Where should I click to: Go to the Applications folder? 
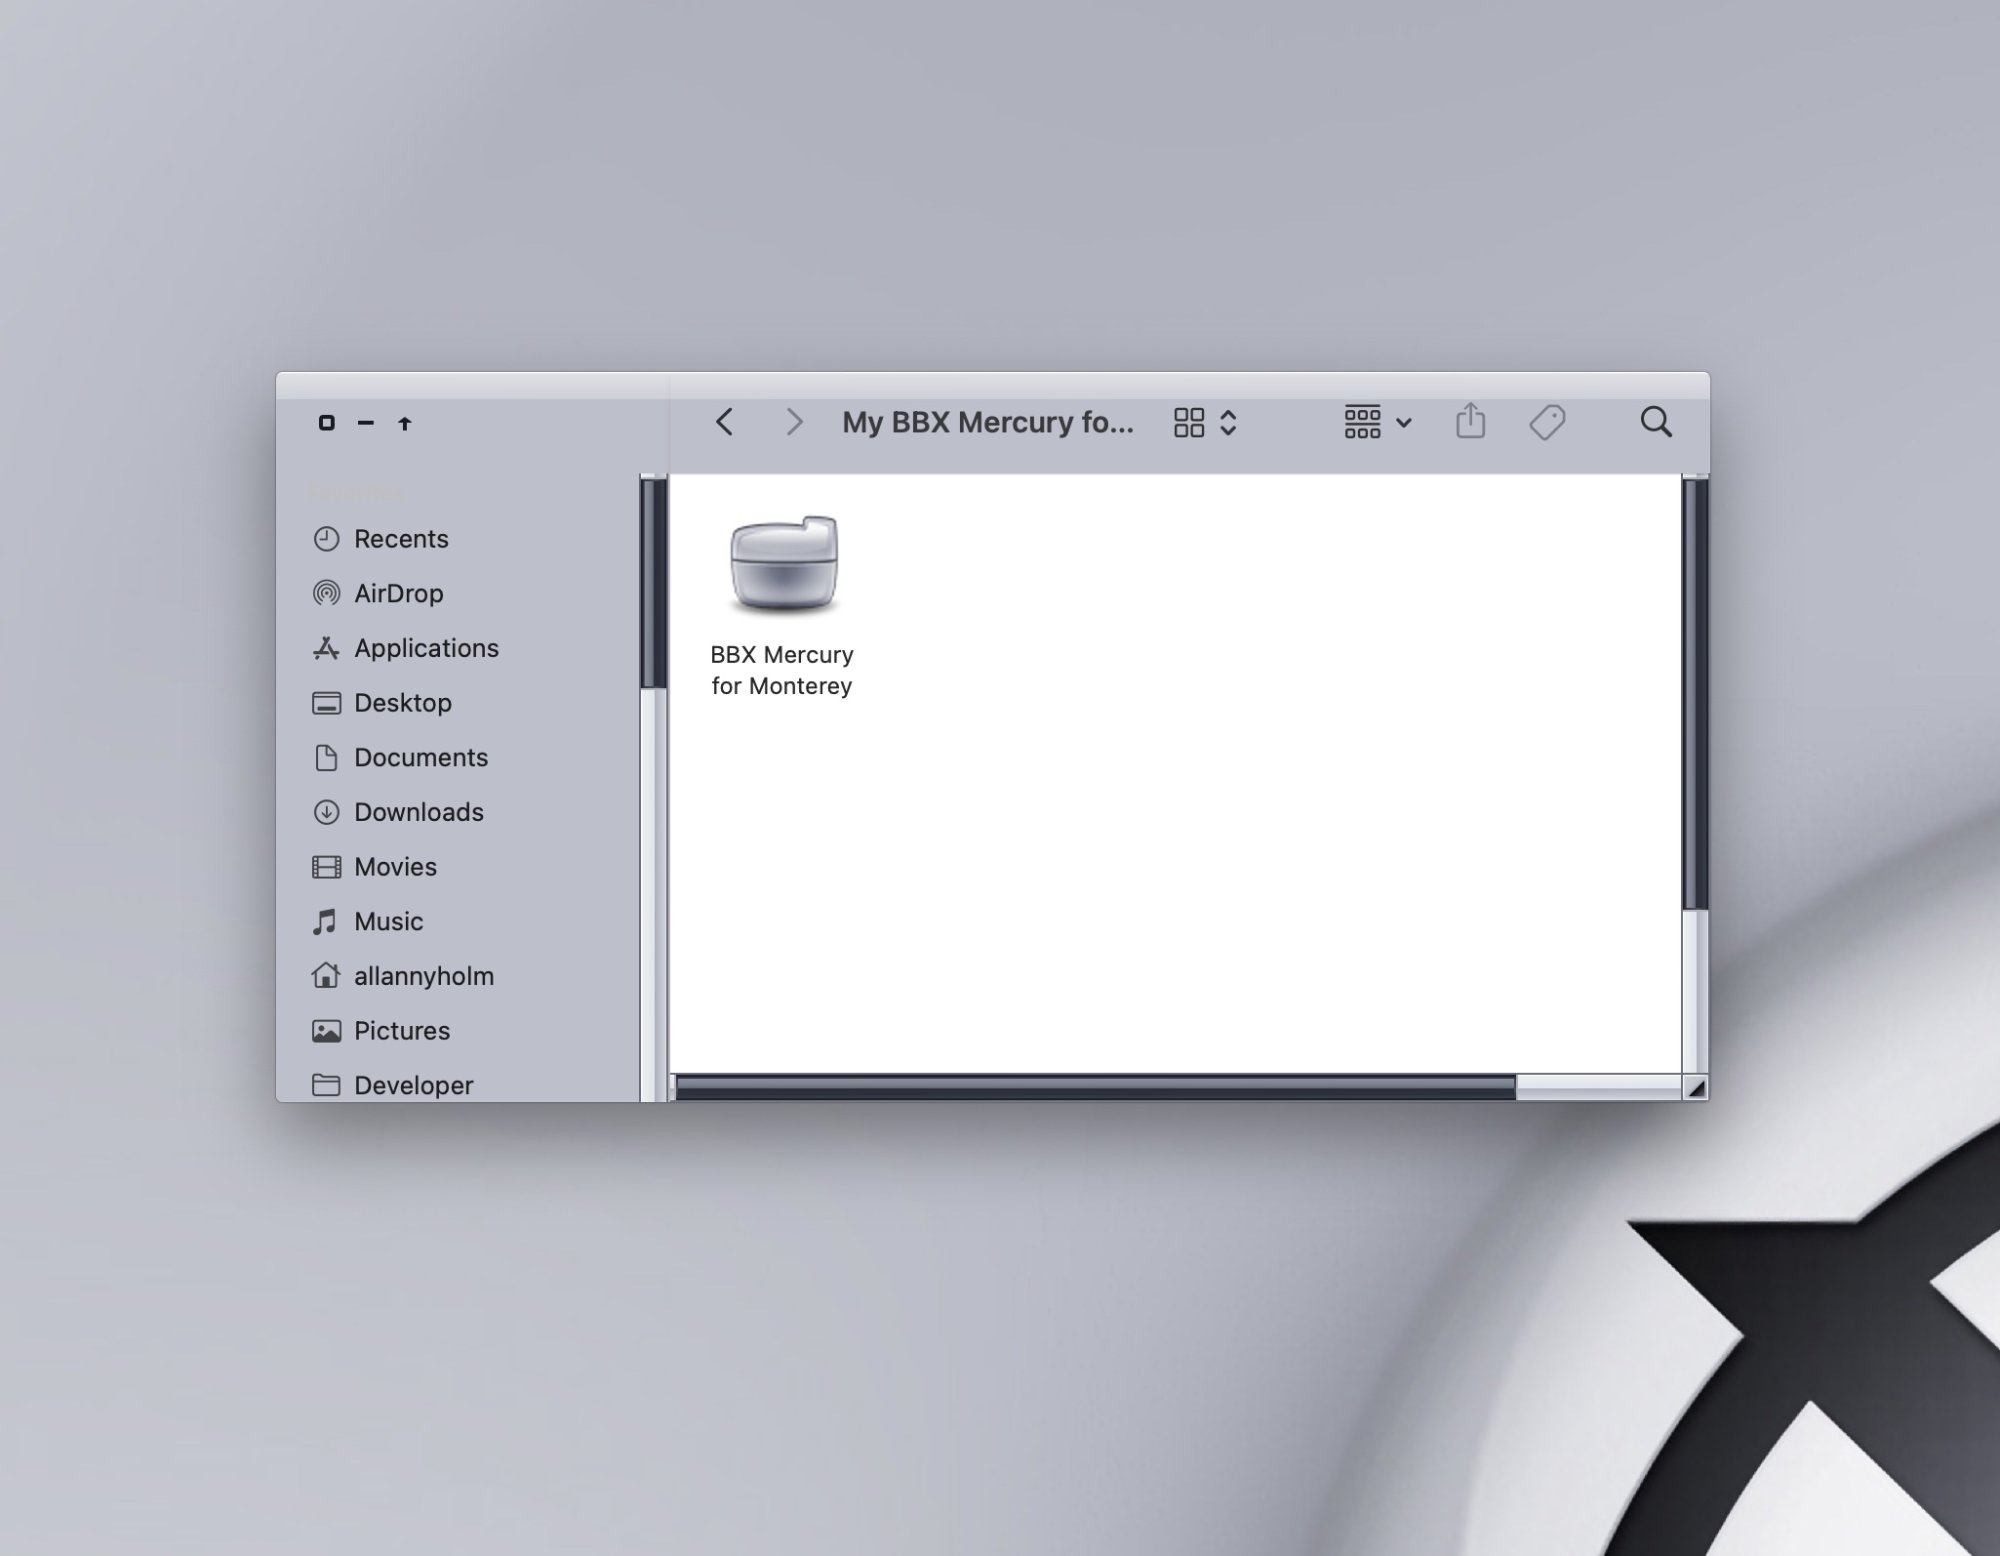coord(426,648)
